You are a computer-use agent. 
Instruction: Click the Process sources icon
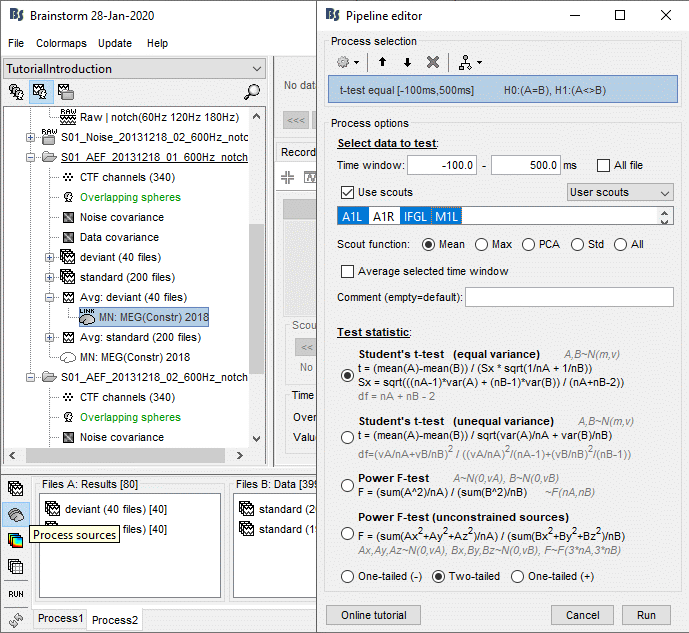(16, 514)
